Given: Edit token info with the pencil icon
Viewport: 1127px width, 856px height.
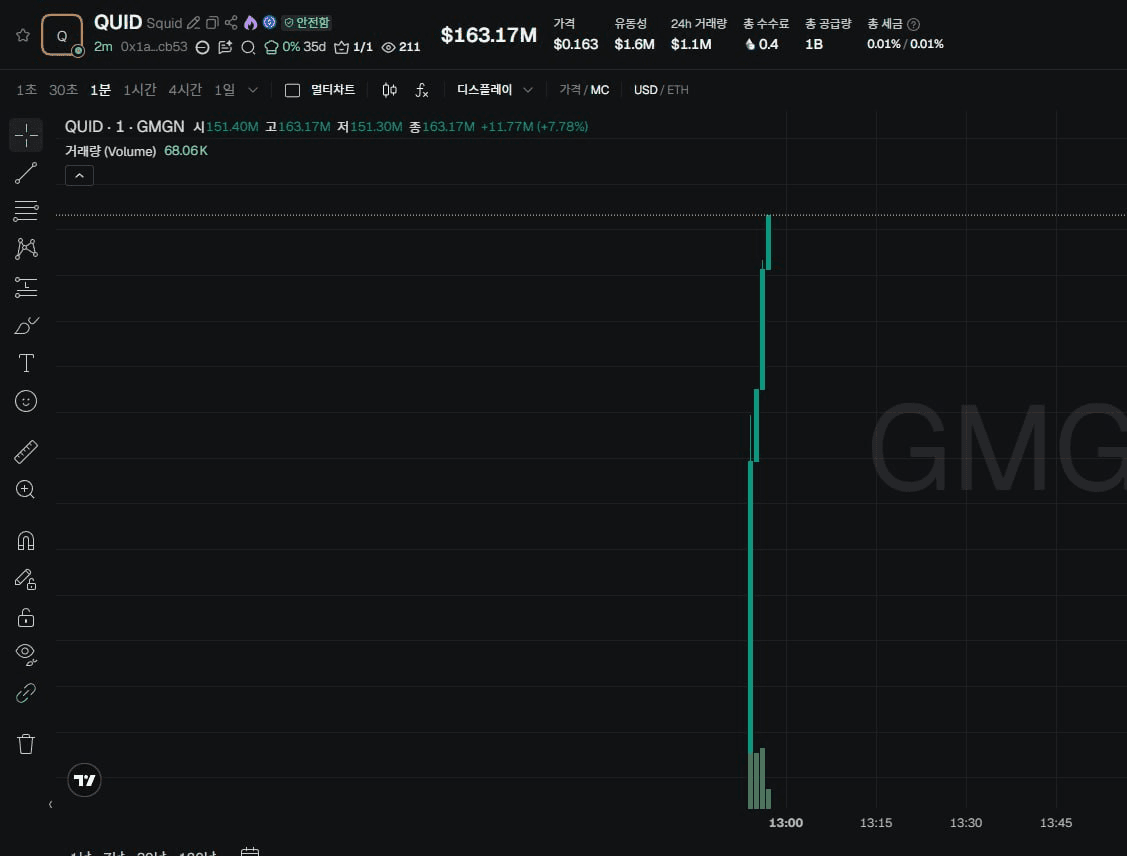Looking at the screenshot, I should point(193,23).
